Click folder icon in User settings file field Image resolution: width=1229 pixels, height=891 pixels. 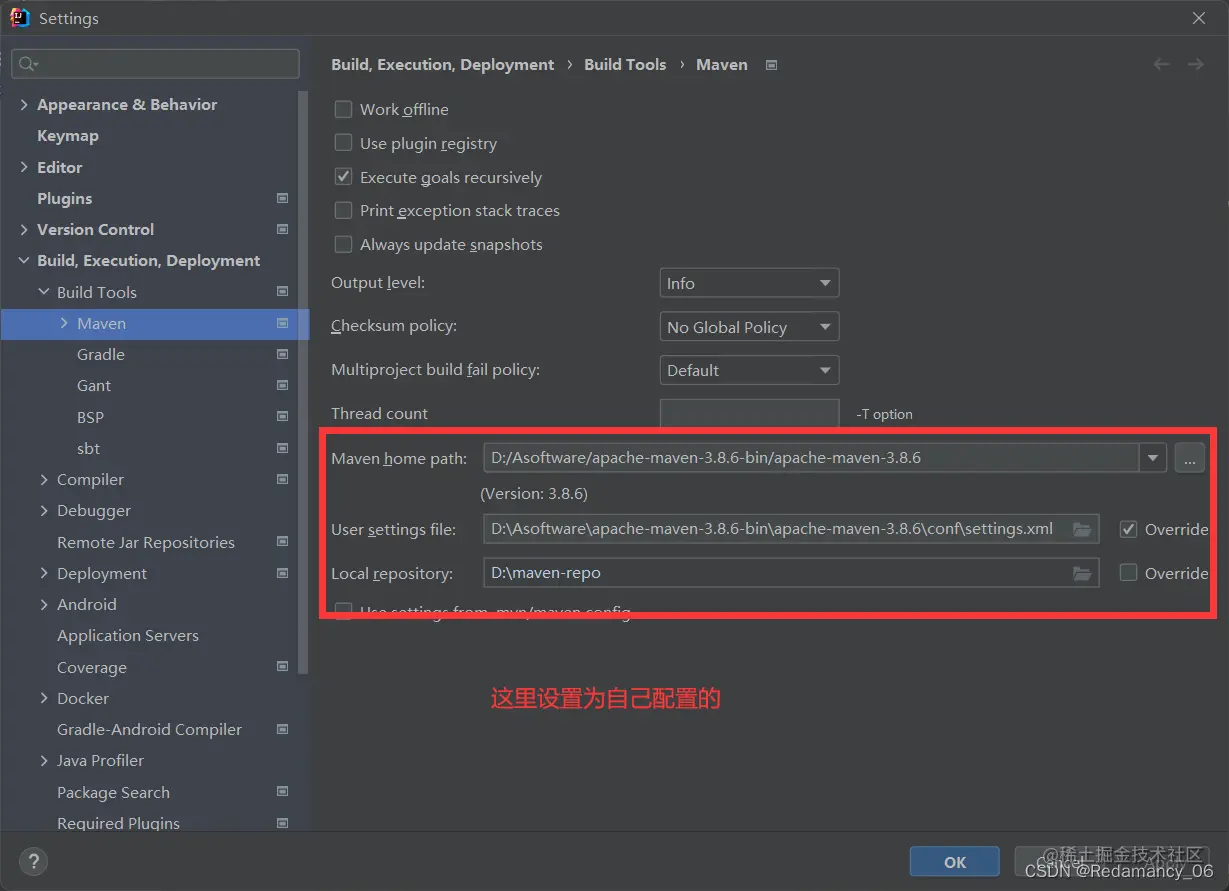(x=1082, y=529)
